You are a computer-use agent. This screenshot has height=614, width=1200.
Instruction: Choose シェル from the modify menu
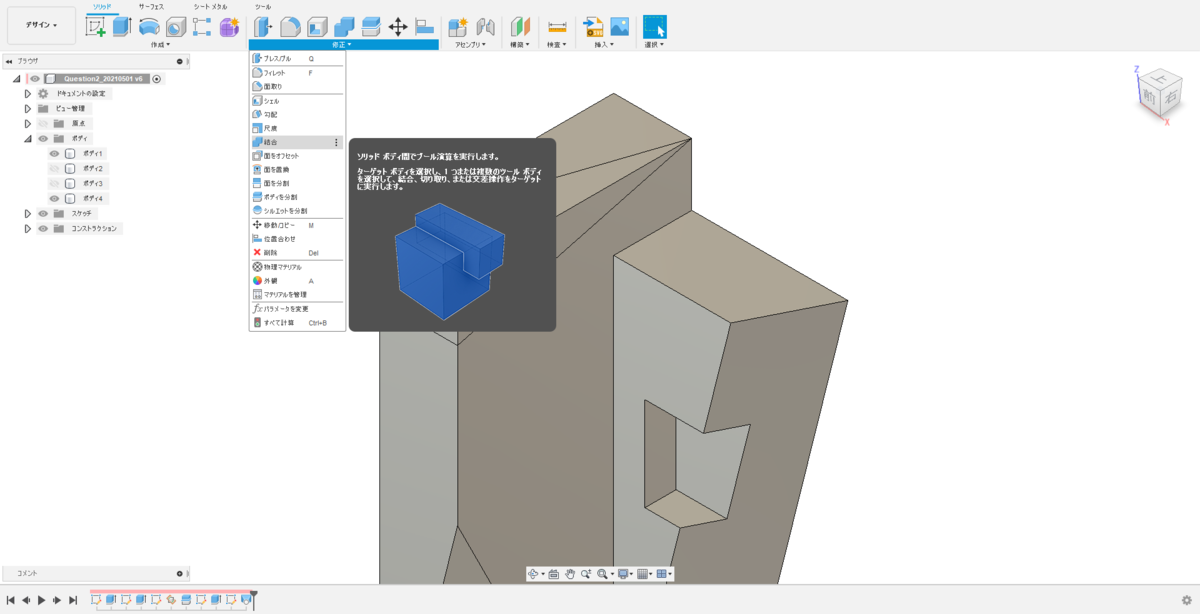pos(297,101)
